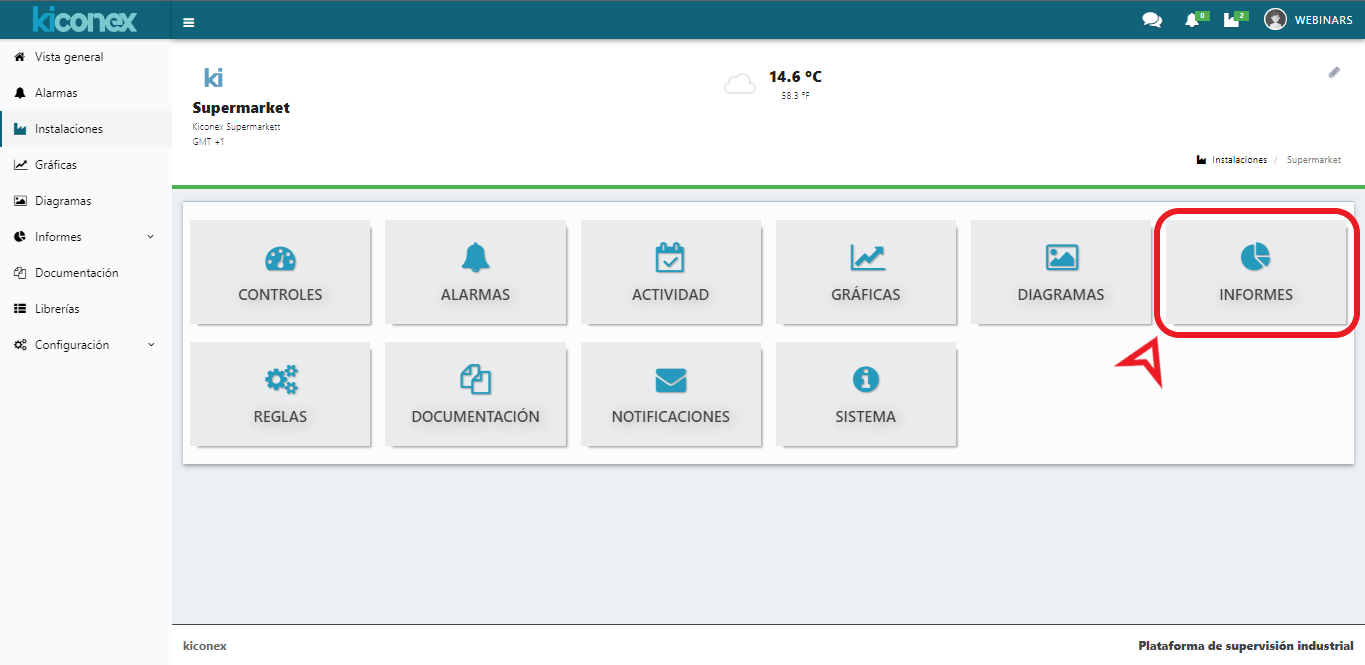The width and height of the screenshot is (1365, 665).
Task: Open installations icon in top bar
Action: (1232, 20)
